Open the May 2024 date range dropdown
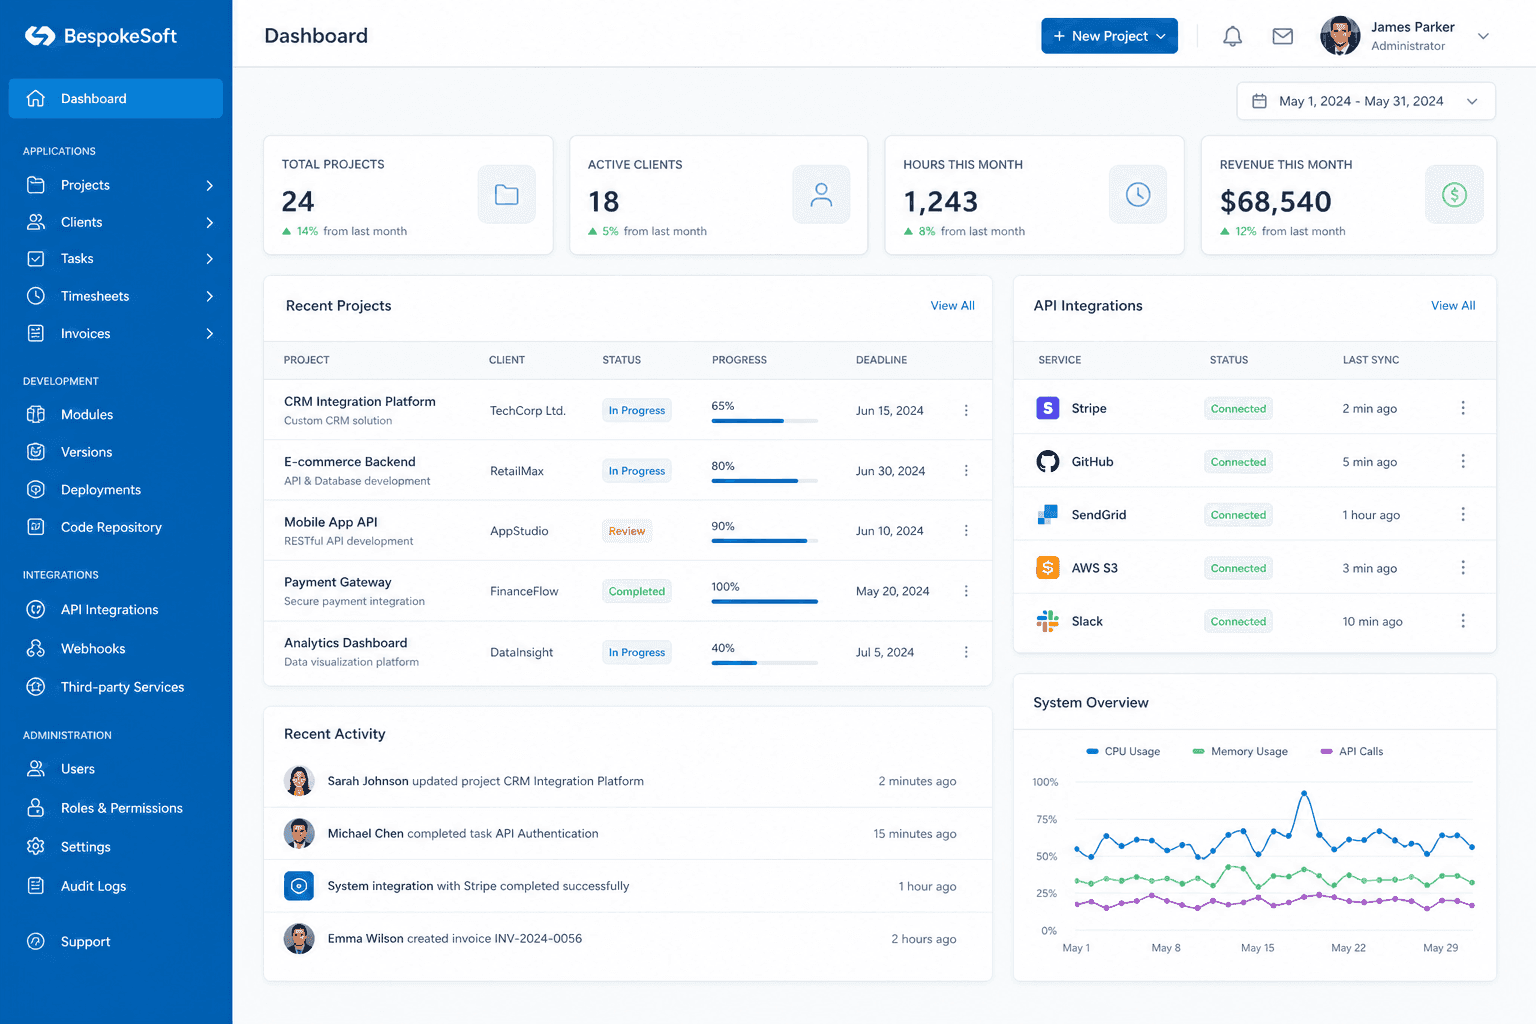The image size is (1536, 1024). (1366, 101)
